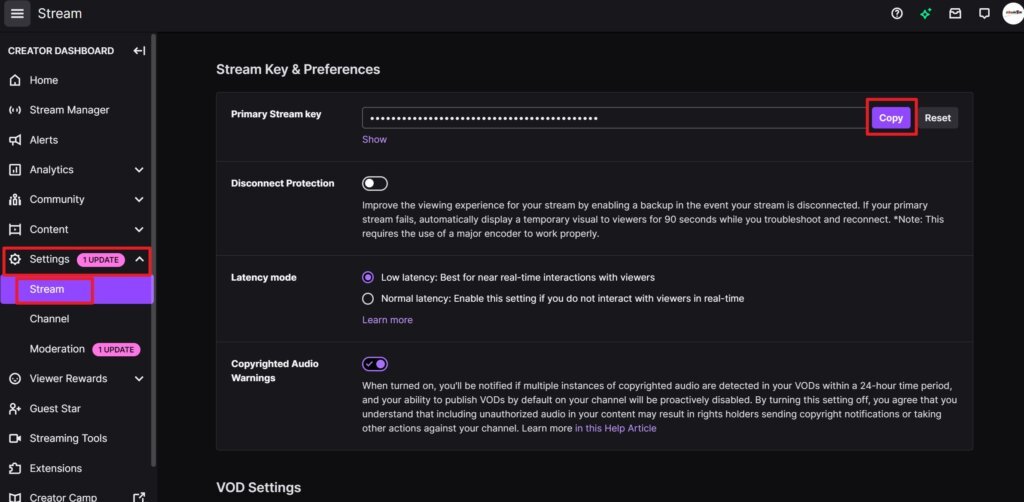1024x502 pixels.
Task: Select Channel under Settings
Action: [50, 319]
